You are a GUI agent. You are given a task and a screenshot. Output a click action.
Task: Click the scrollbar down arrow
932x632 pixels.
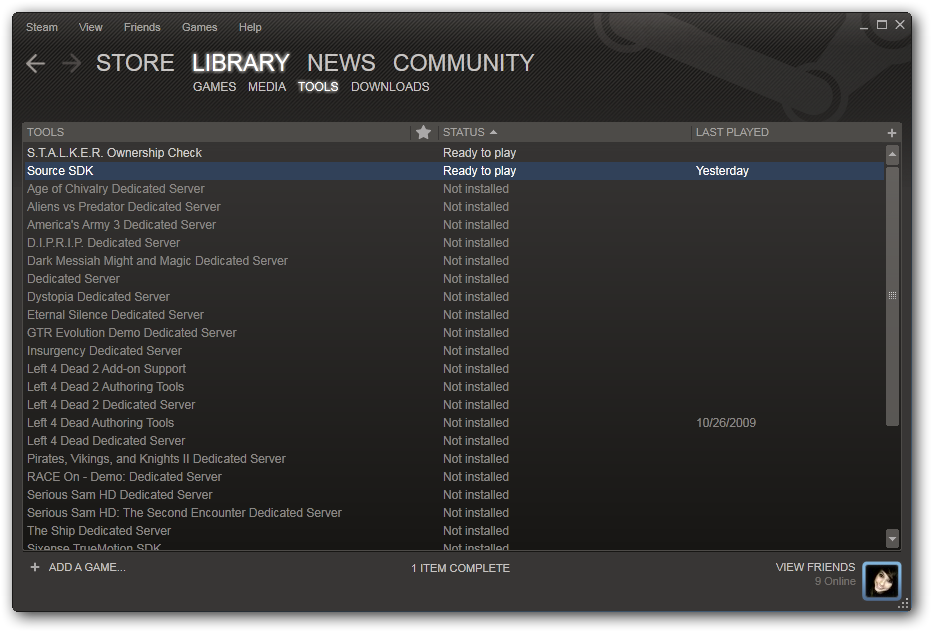click(x=892, y=538)
